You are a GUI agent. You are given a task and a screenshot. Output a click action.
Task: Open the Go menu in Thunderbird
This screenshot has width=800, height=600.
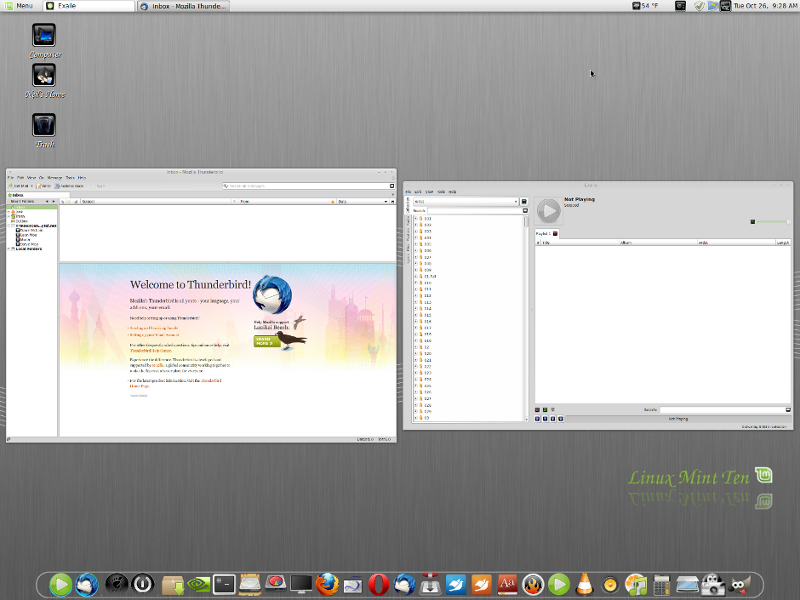41,178
